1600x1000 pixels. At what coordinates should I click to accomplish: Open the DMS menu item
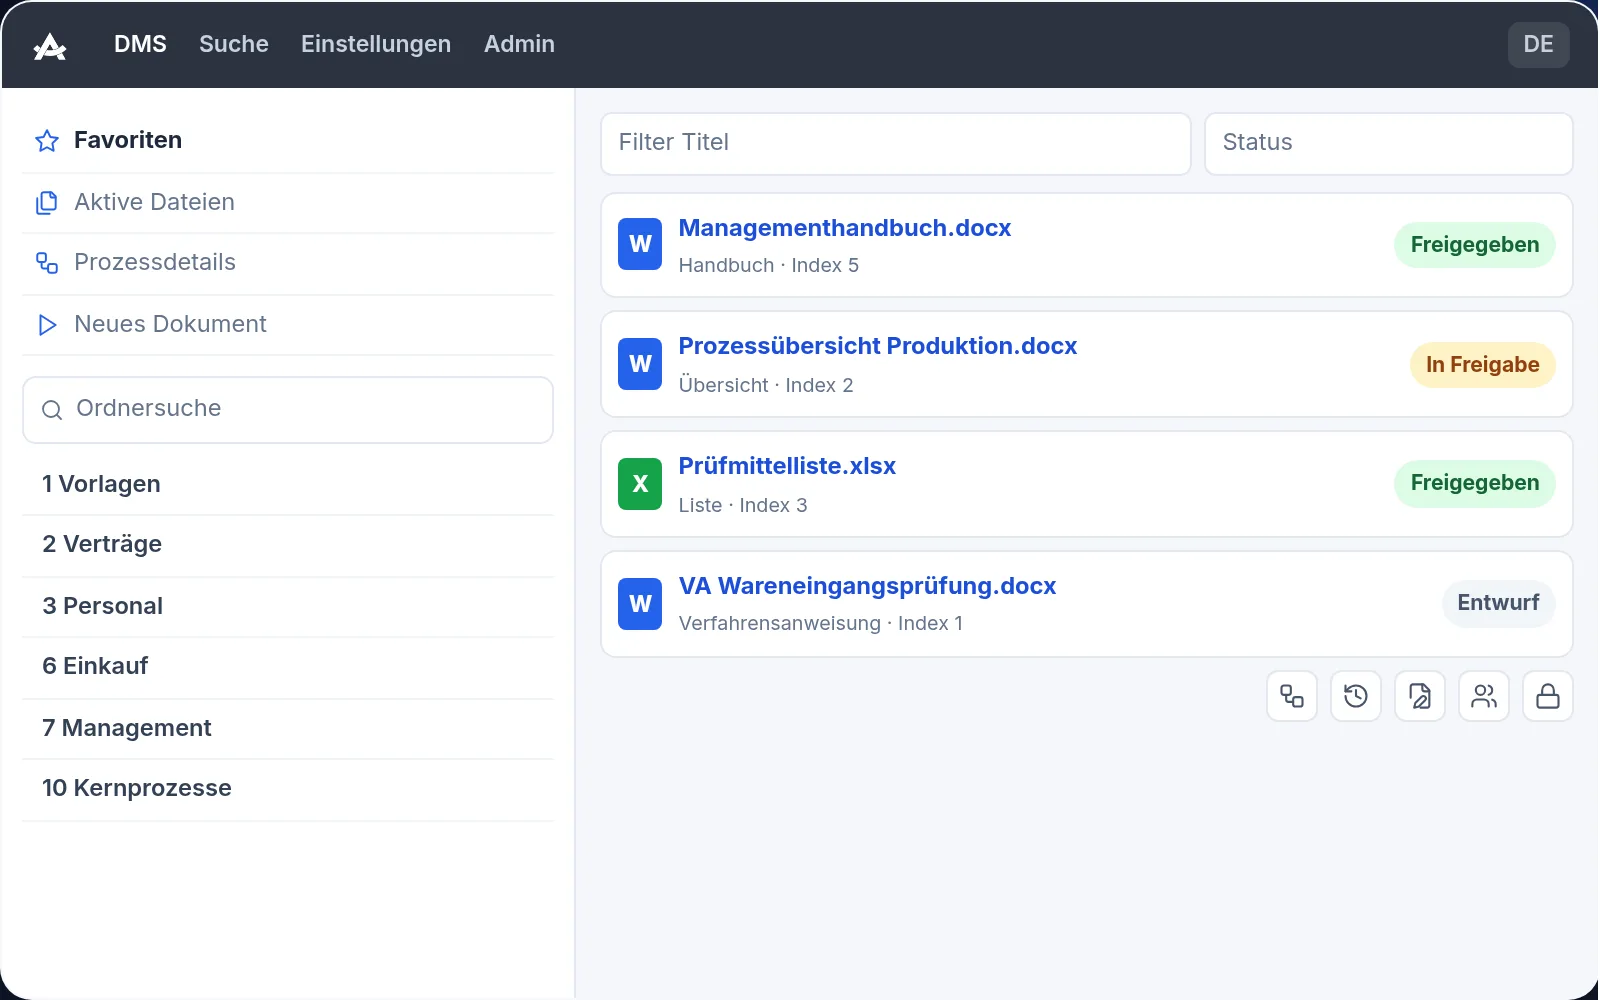[140, 44]
